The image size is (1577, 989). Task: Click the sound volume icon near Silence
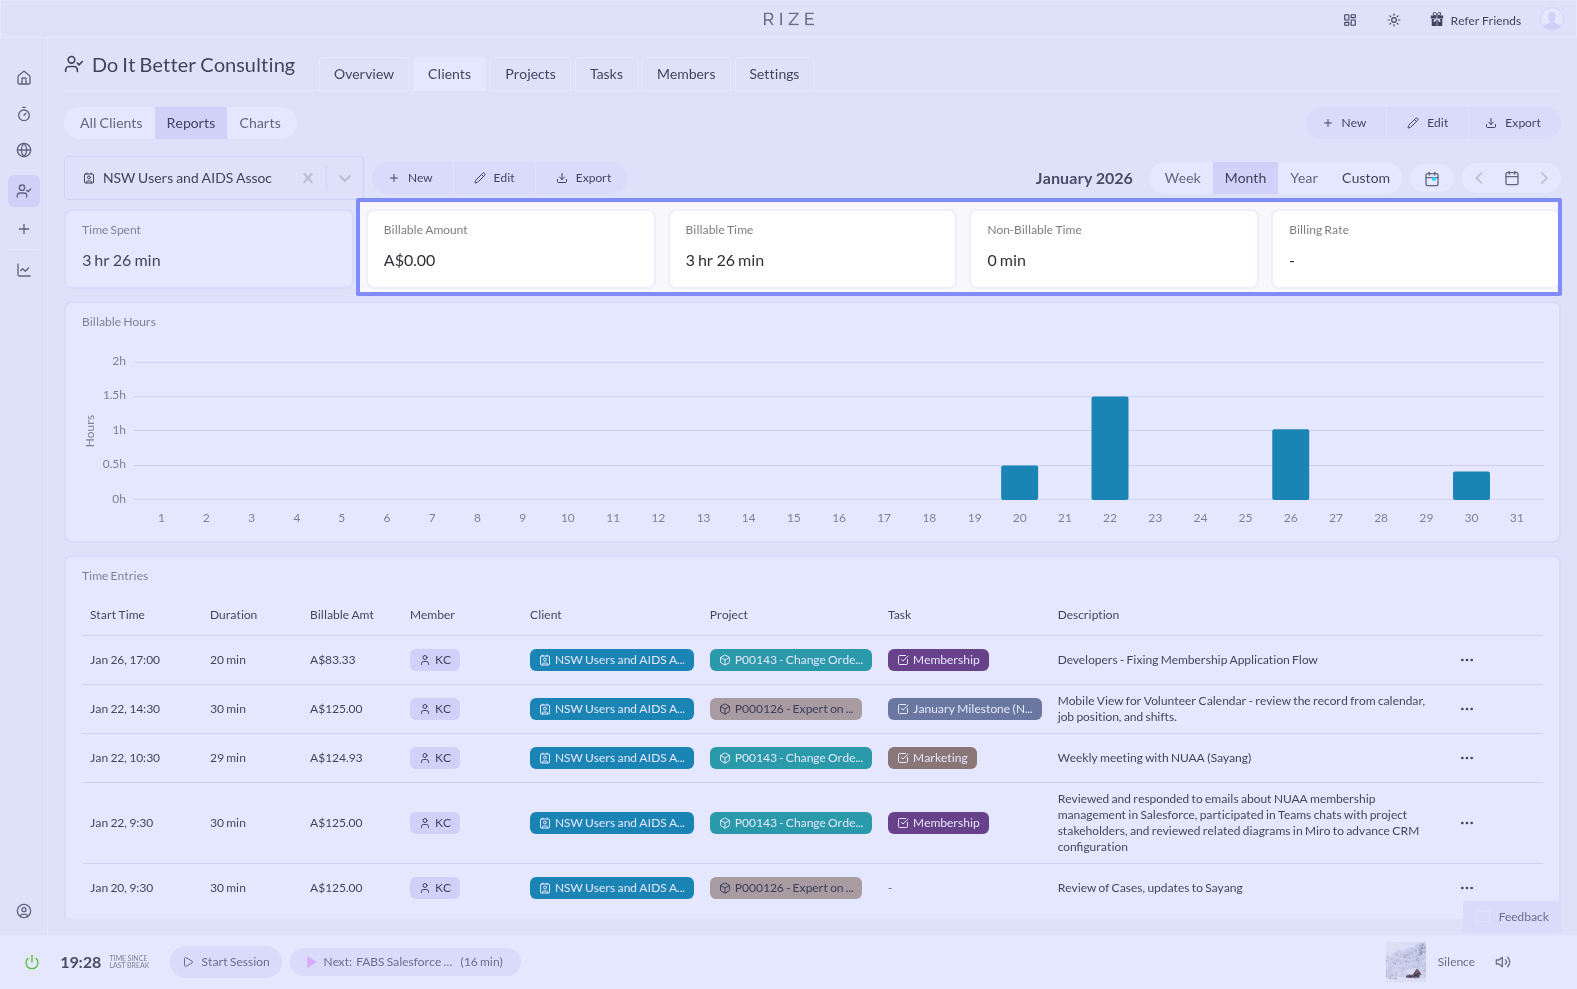tap(1502, 962)
